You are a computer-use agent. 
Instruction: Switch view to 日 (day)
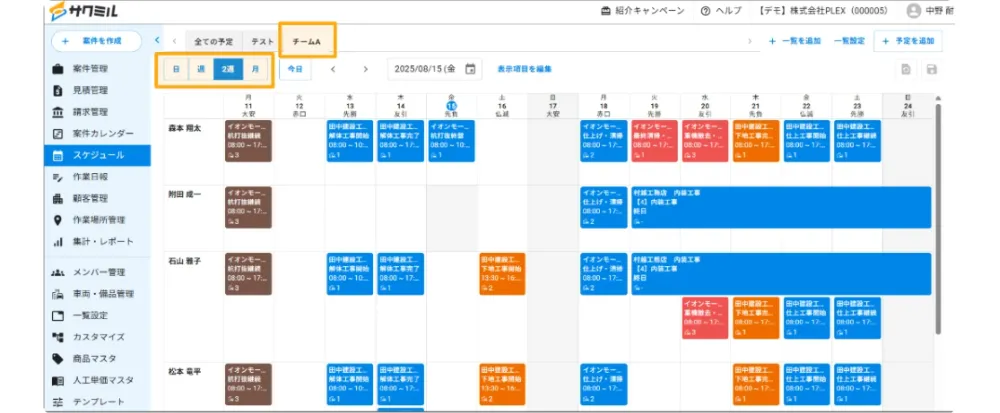(x=176, y=69)
